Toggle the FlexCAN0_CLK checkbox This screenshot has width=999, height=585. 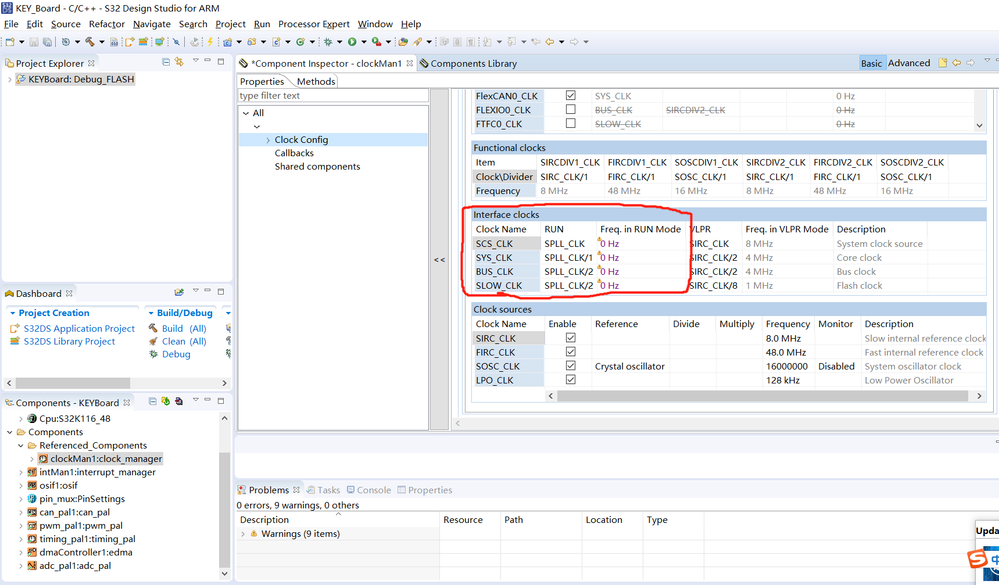click(x=571, y=96)
